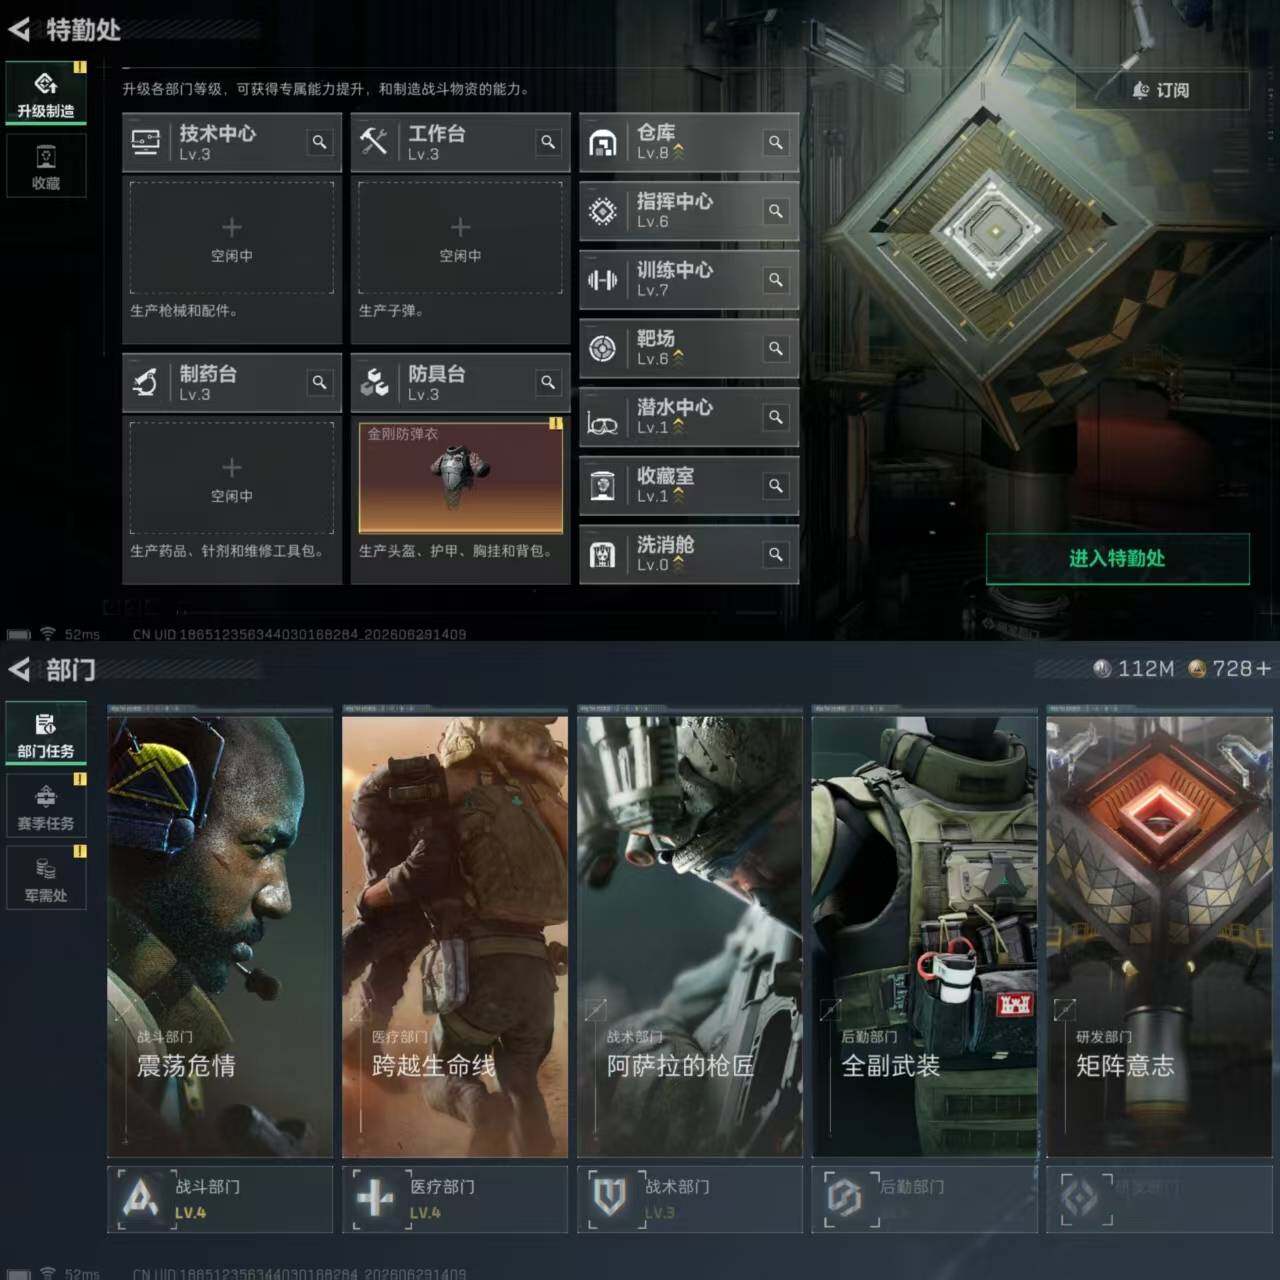Click the 医疗部门 cross icon
Viewport: 1280px width, 1280px height.
pyautogui.click(x=375, y=1197)
